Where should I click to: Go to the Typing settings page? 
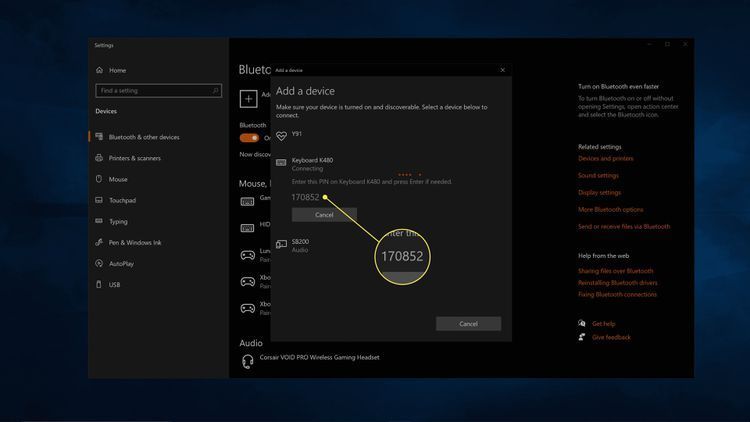pos(118,221)
